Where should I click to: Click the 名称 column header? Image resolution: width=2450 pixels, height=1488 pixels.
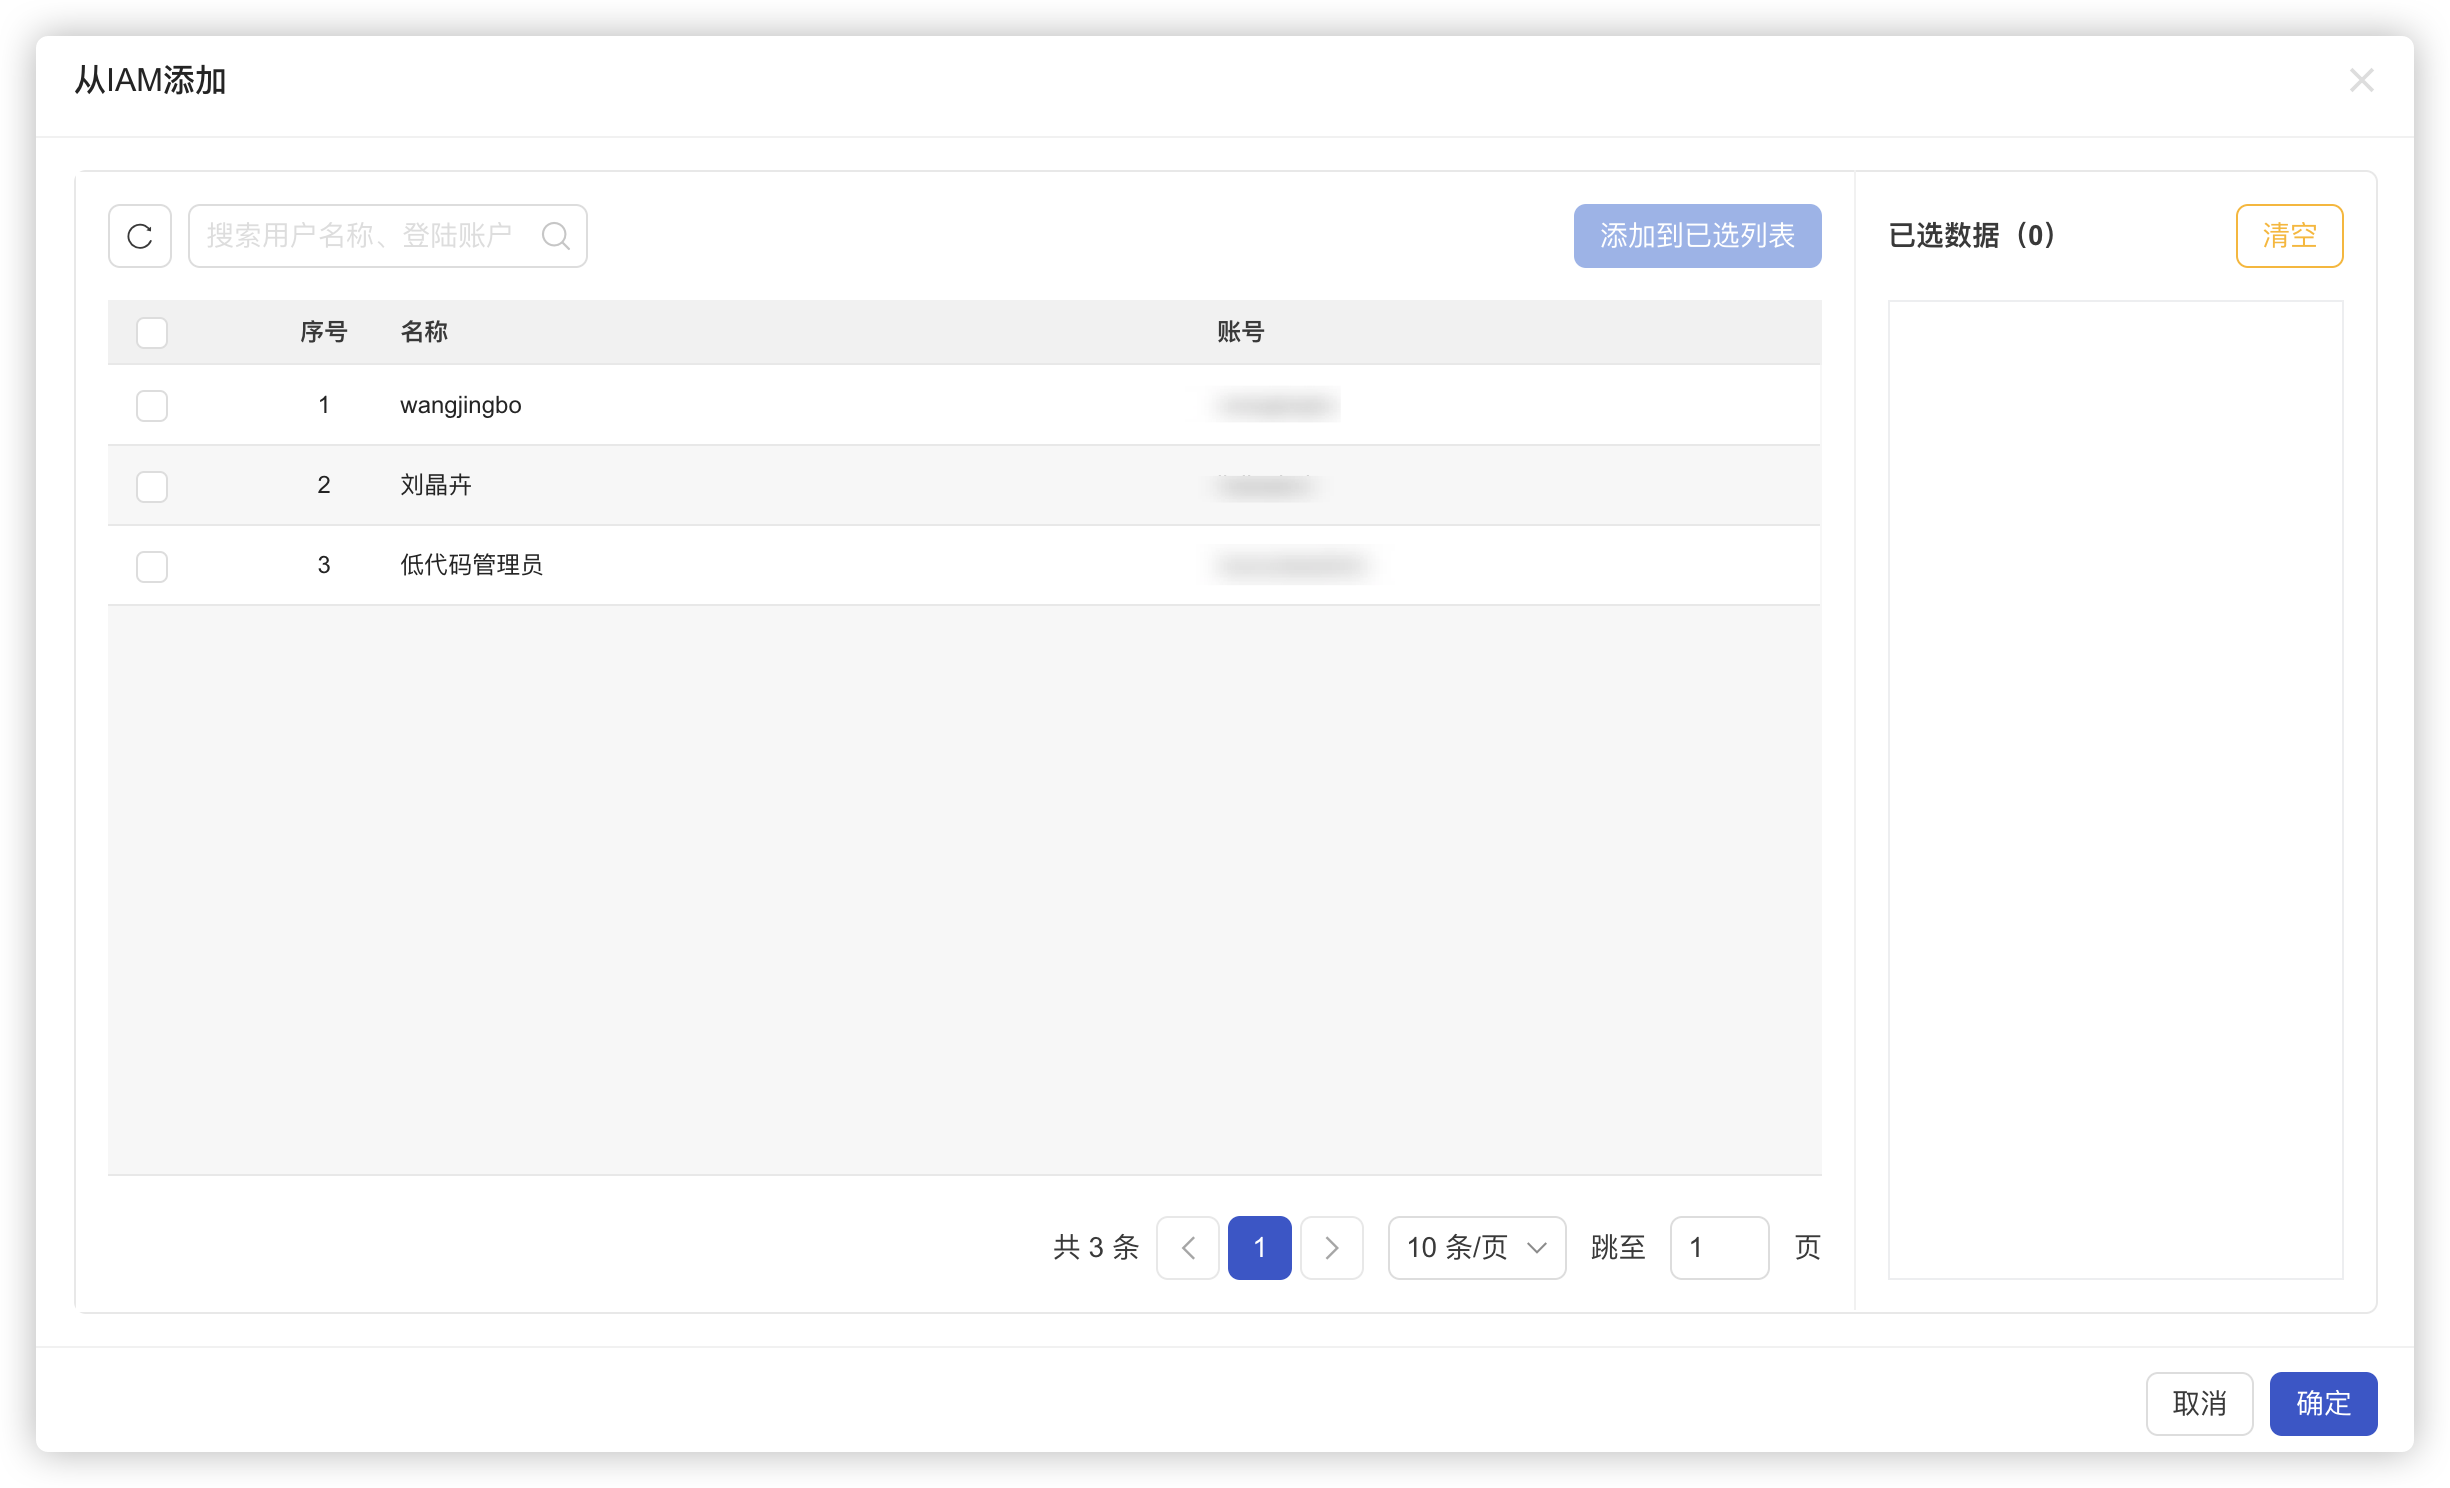[424, 332]
